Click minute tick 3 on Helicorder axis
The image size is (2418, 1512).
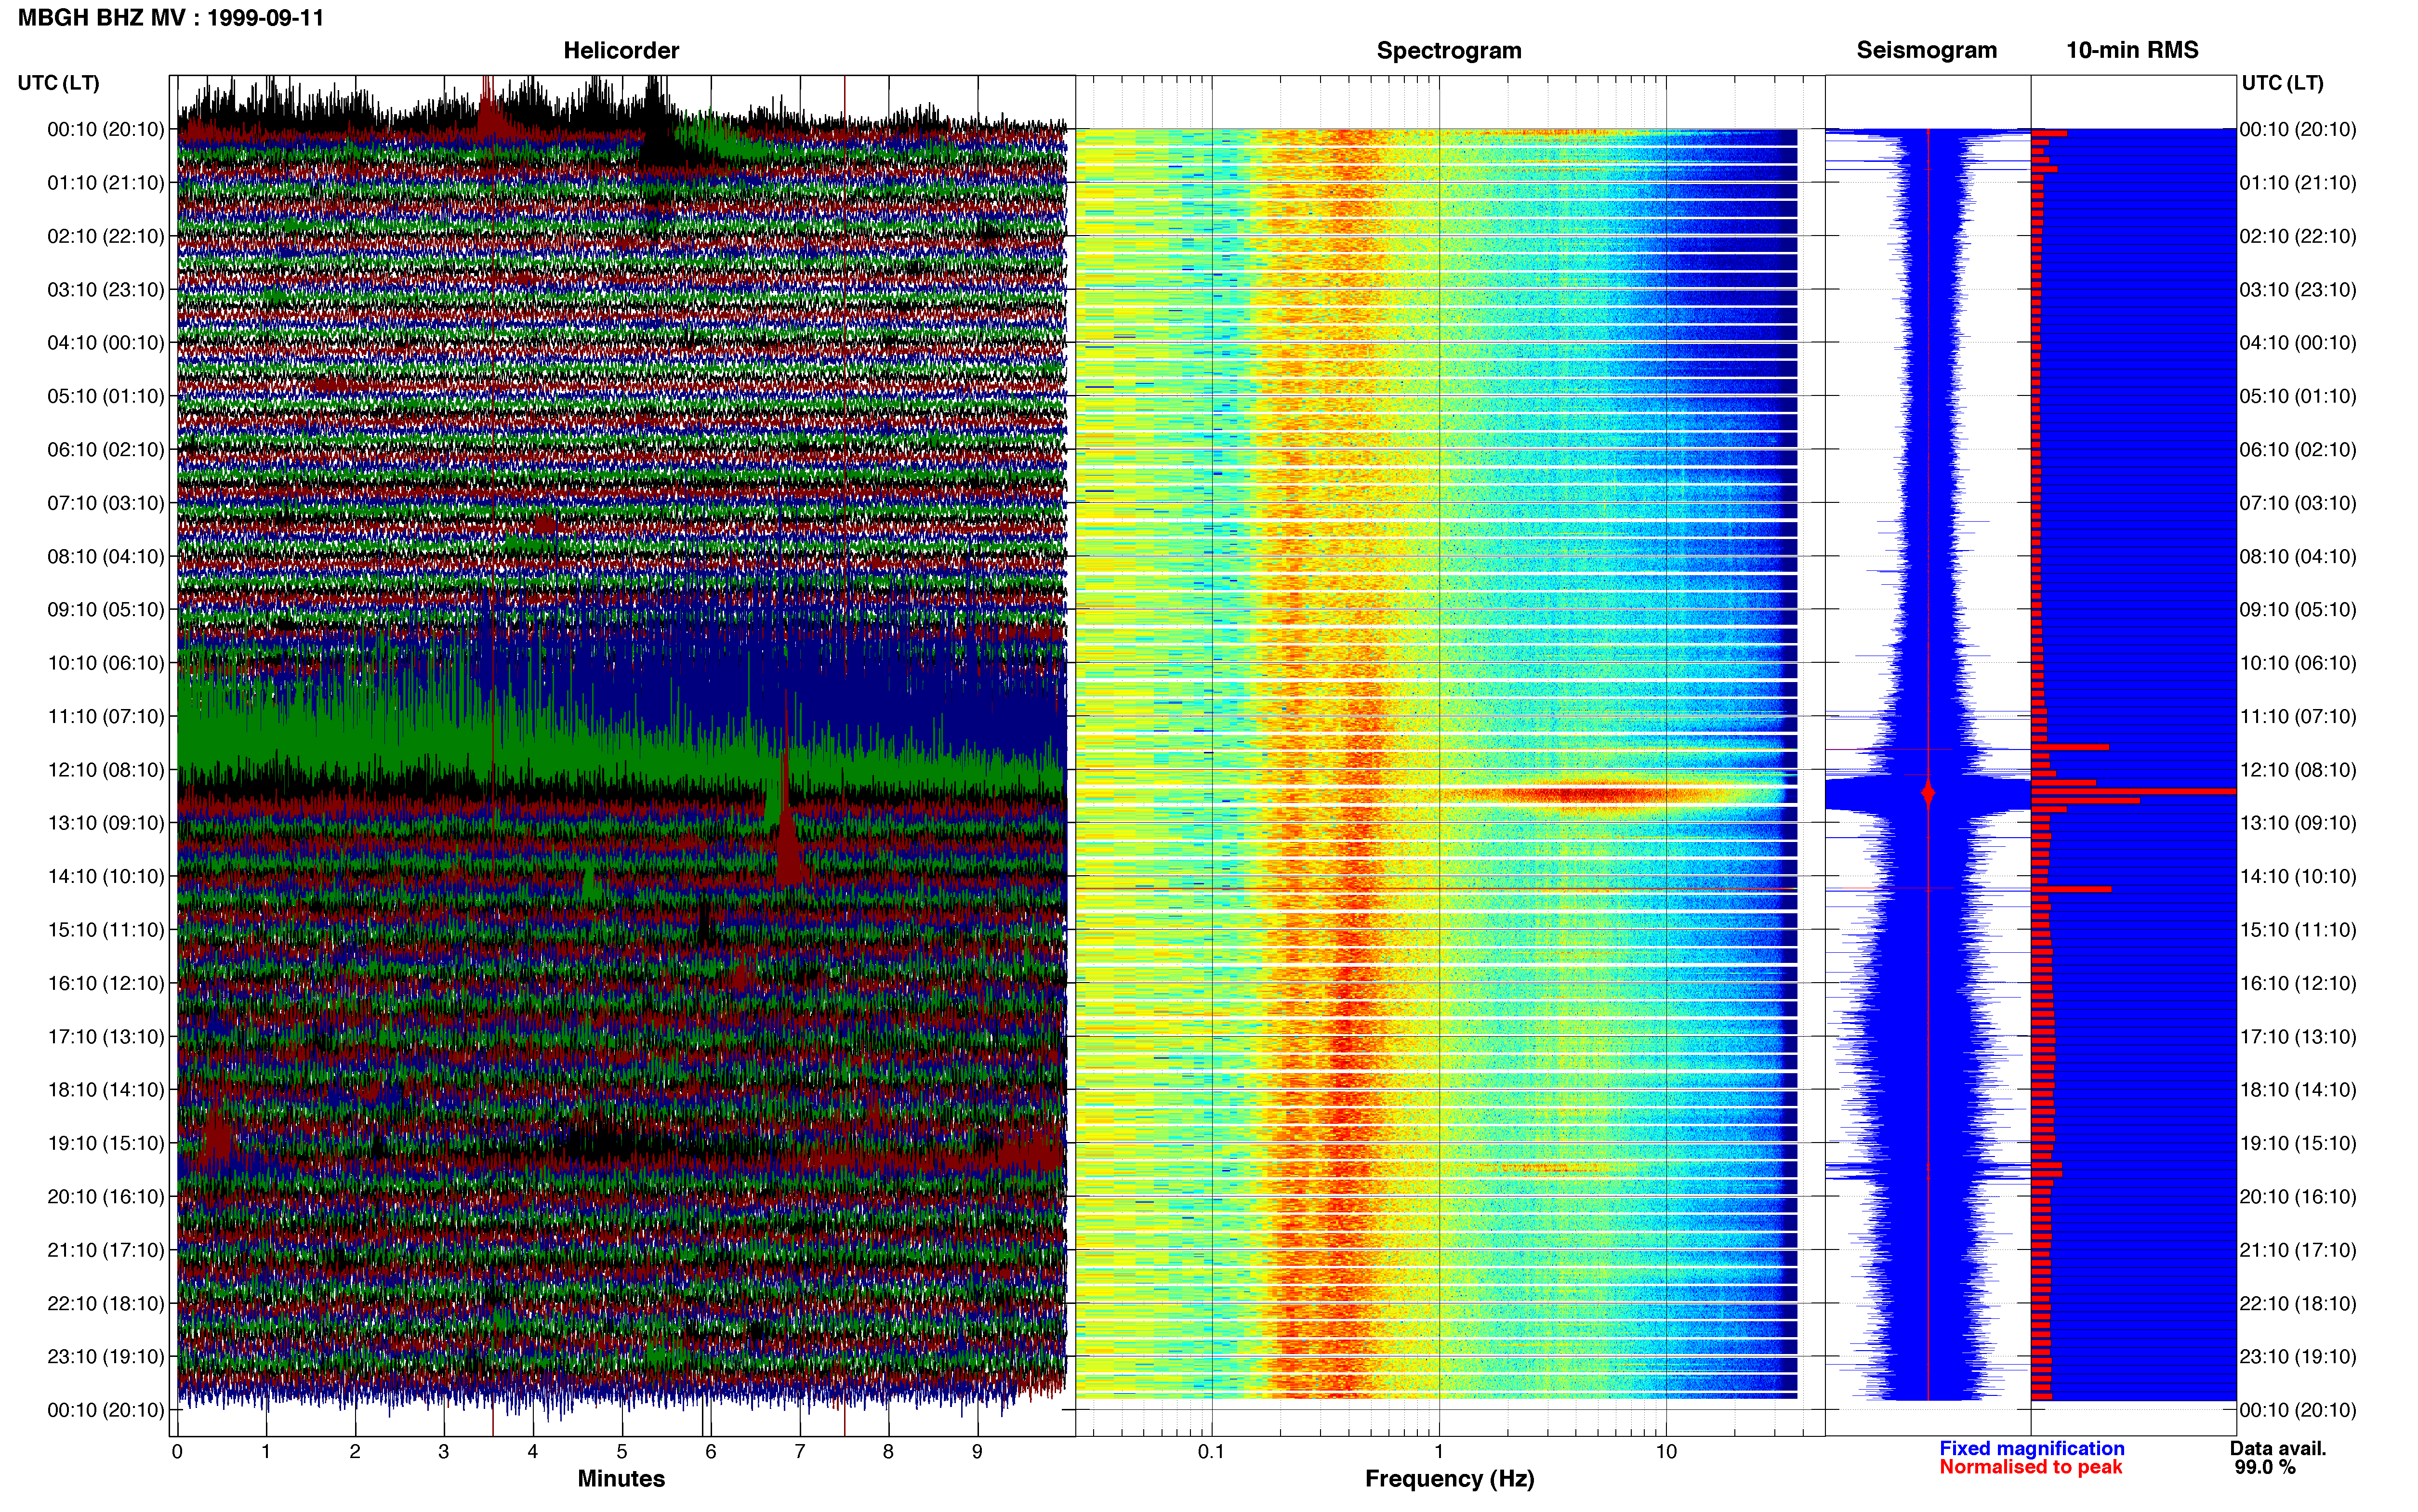click(444, 1451)
